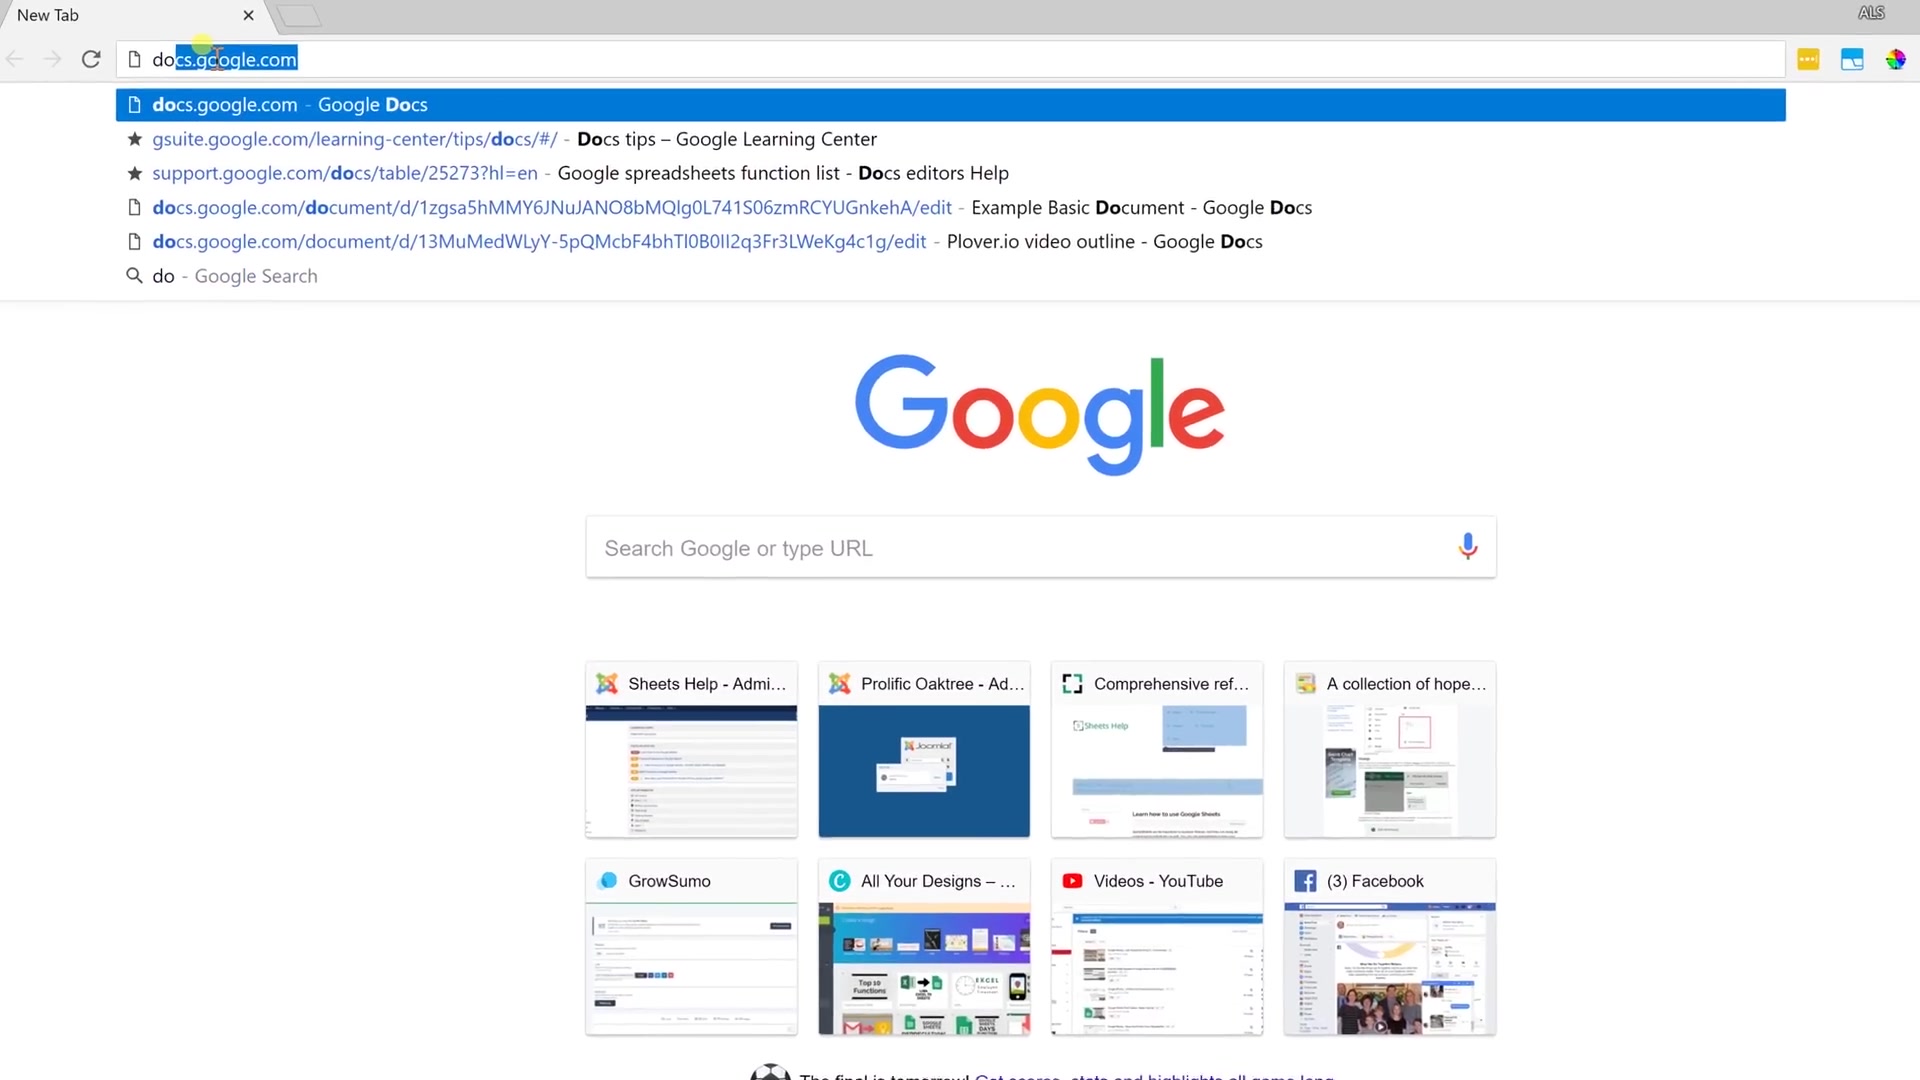Select 'docs.google.com - Google Docs' suggestion

[x=950, y=104]
